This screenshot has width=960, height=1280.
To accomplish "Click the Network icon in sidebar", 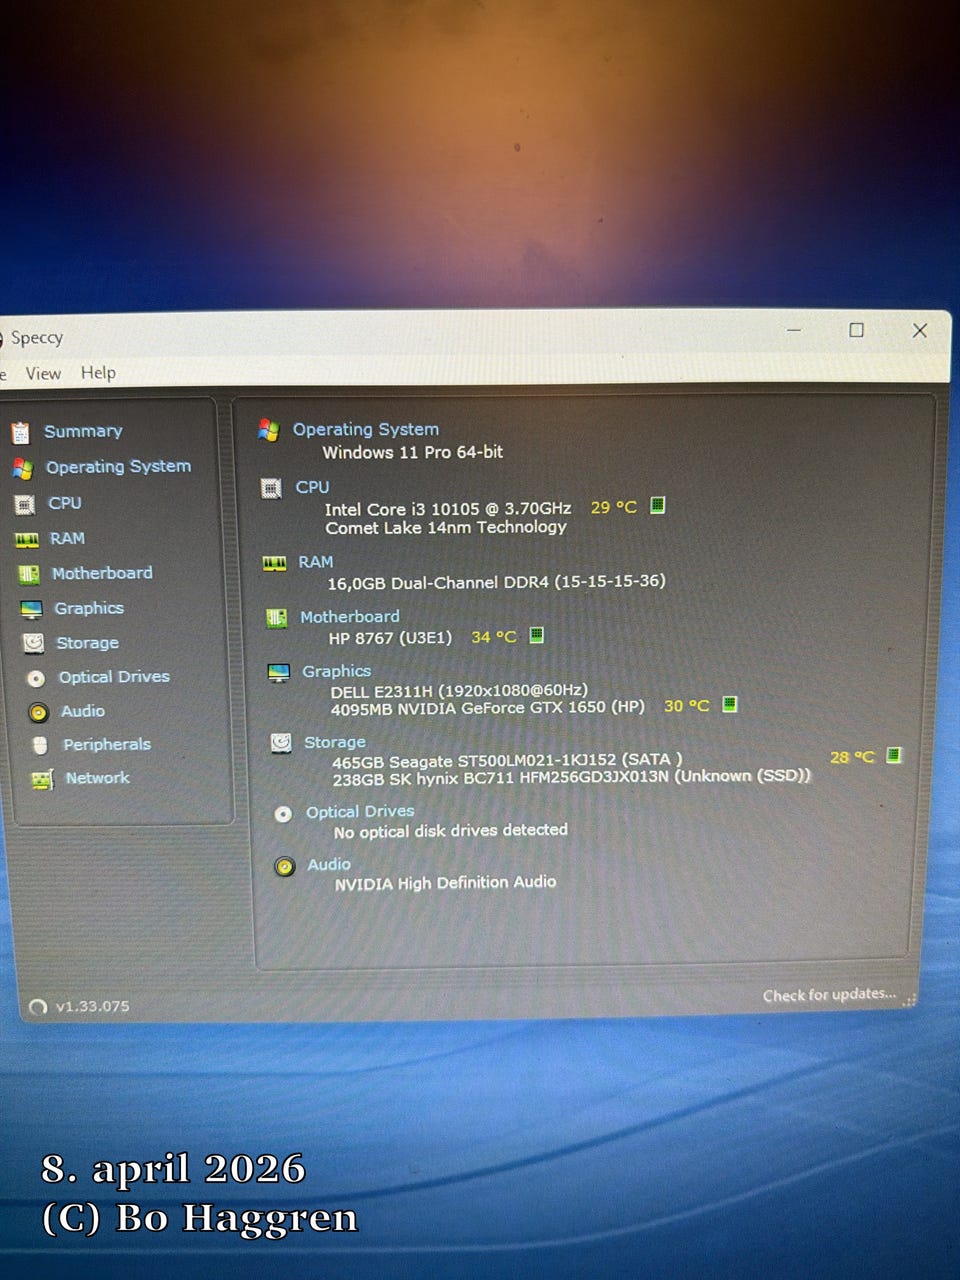I will tap(42, 779).
